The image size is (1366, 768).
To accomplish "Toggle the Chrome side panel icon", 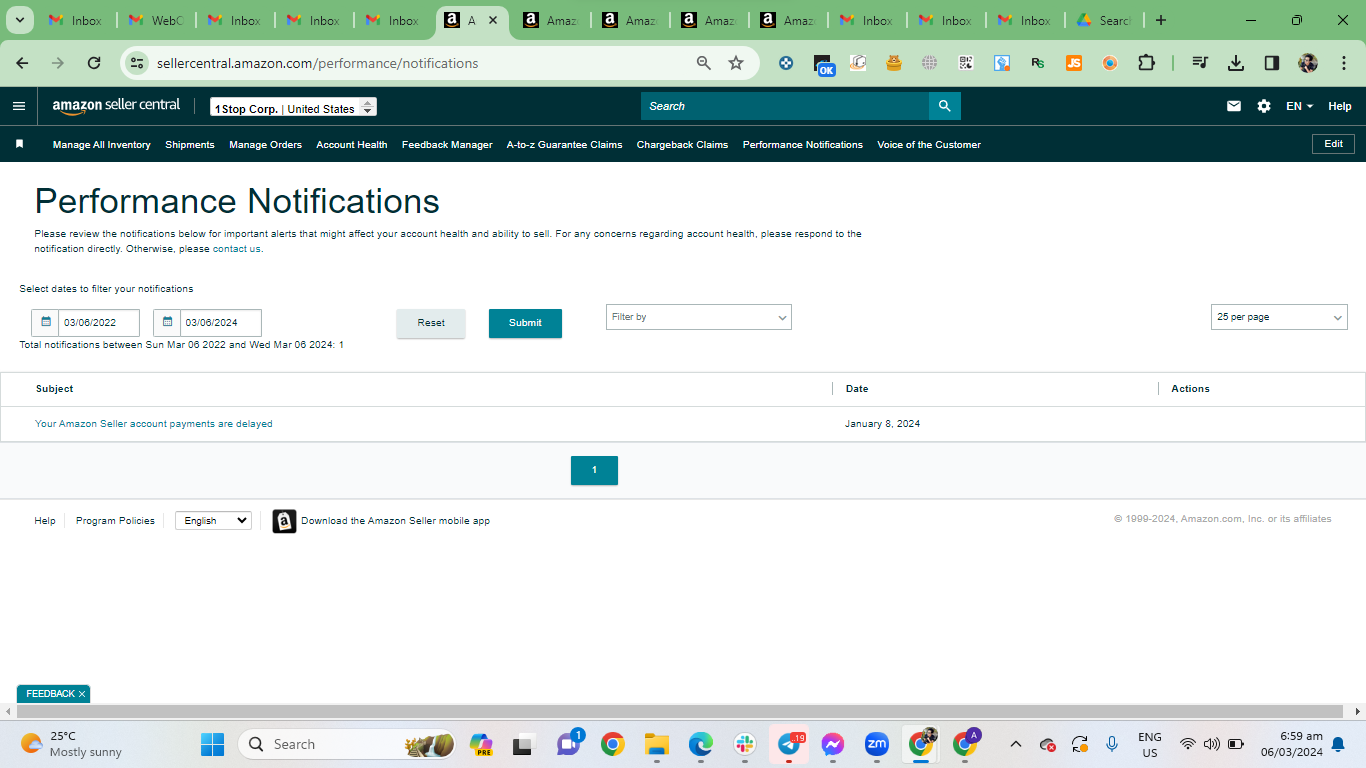I will point(1272,63).
